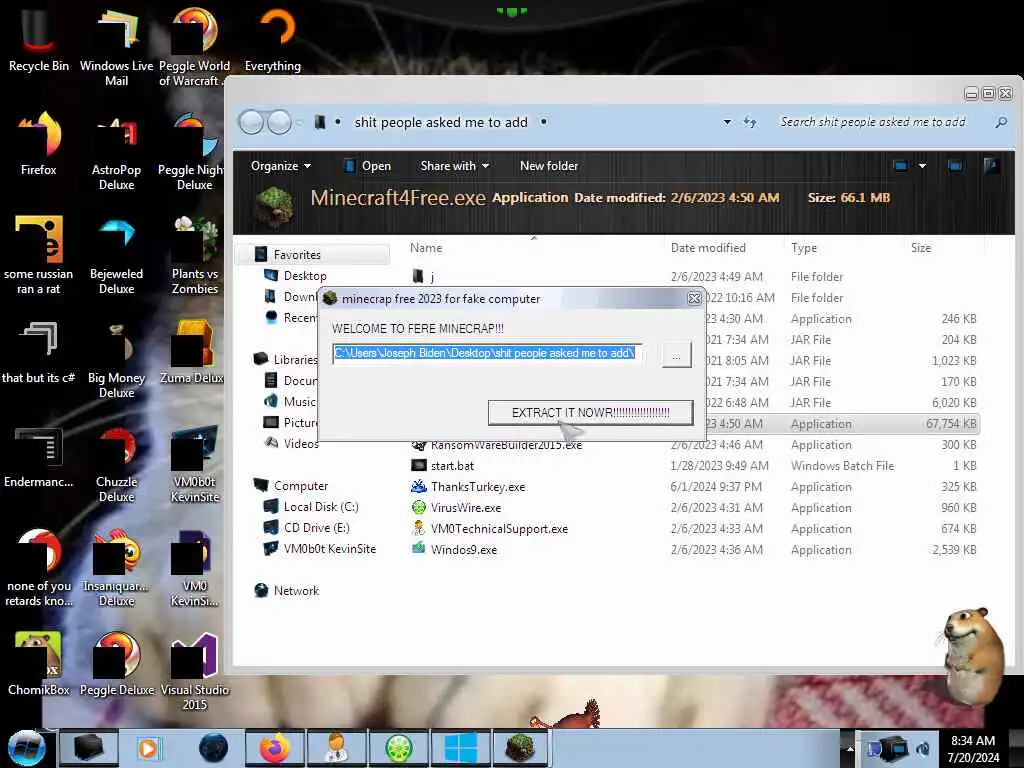1024x768 pixels.
Task: Close the minecrap free 2023 dialog
Action: 694,298
